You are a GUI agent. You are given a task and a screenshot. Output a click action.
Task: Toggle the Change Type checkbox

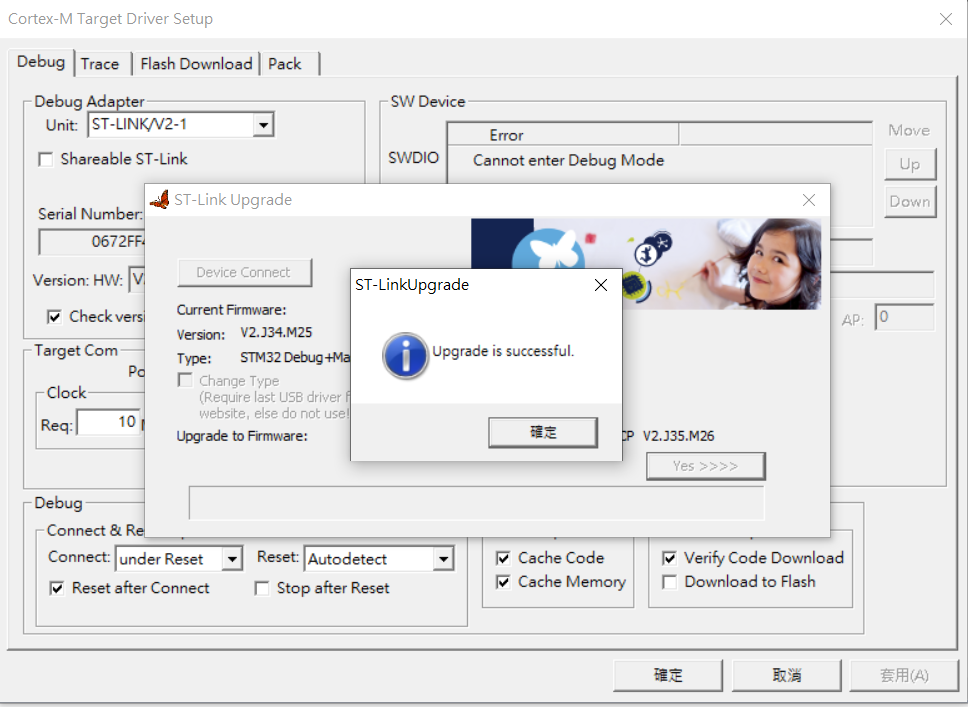click(185, 380)
